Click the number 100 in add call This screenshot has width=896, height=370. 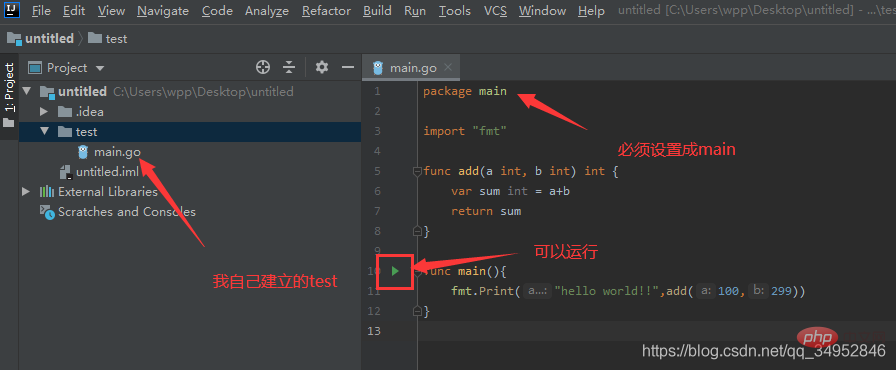728,291
